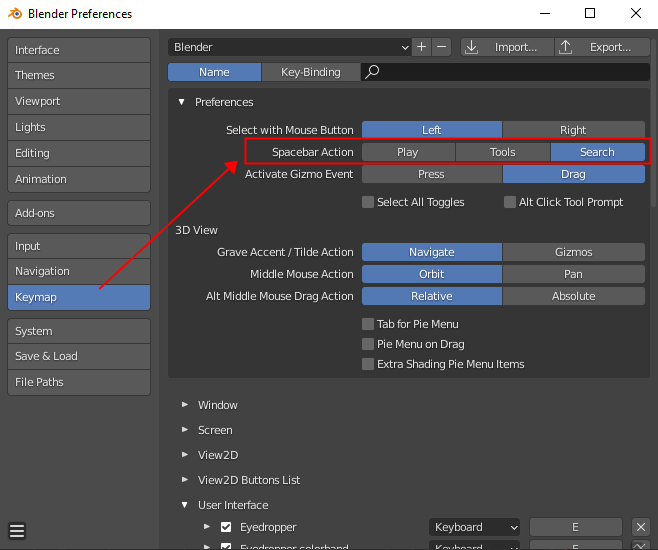Screen dimensions: 658x550
Task: Open the Keyboard type dropdown for Eyedropper
Action: 475,527
